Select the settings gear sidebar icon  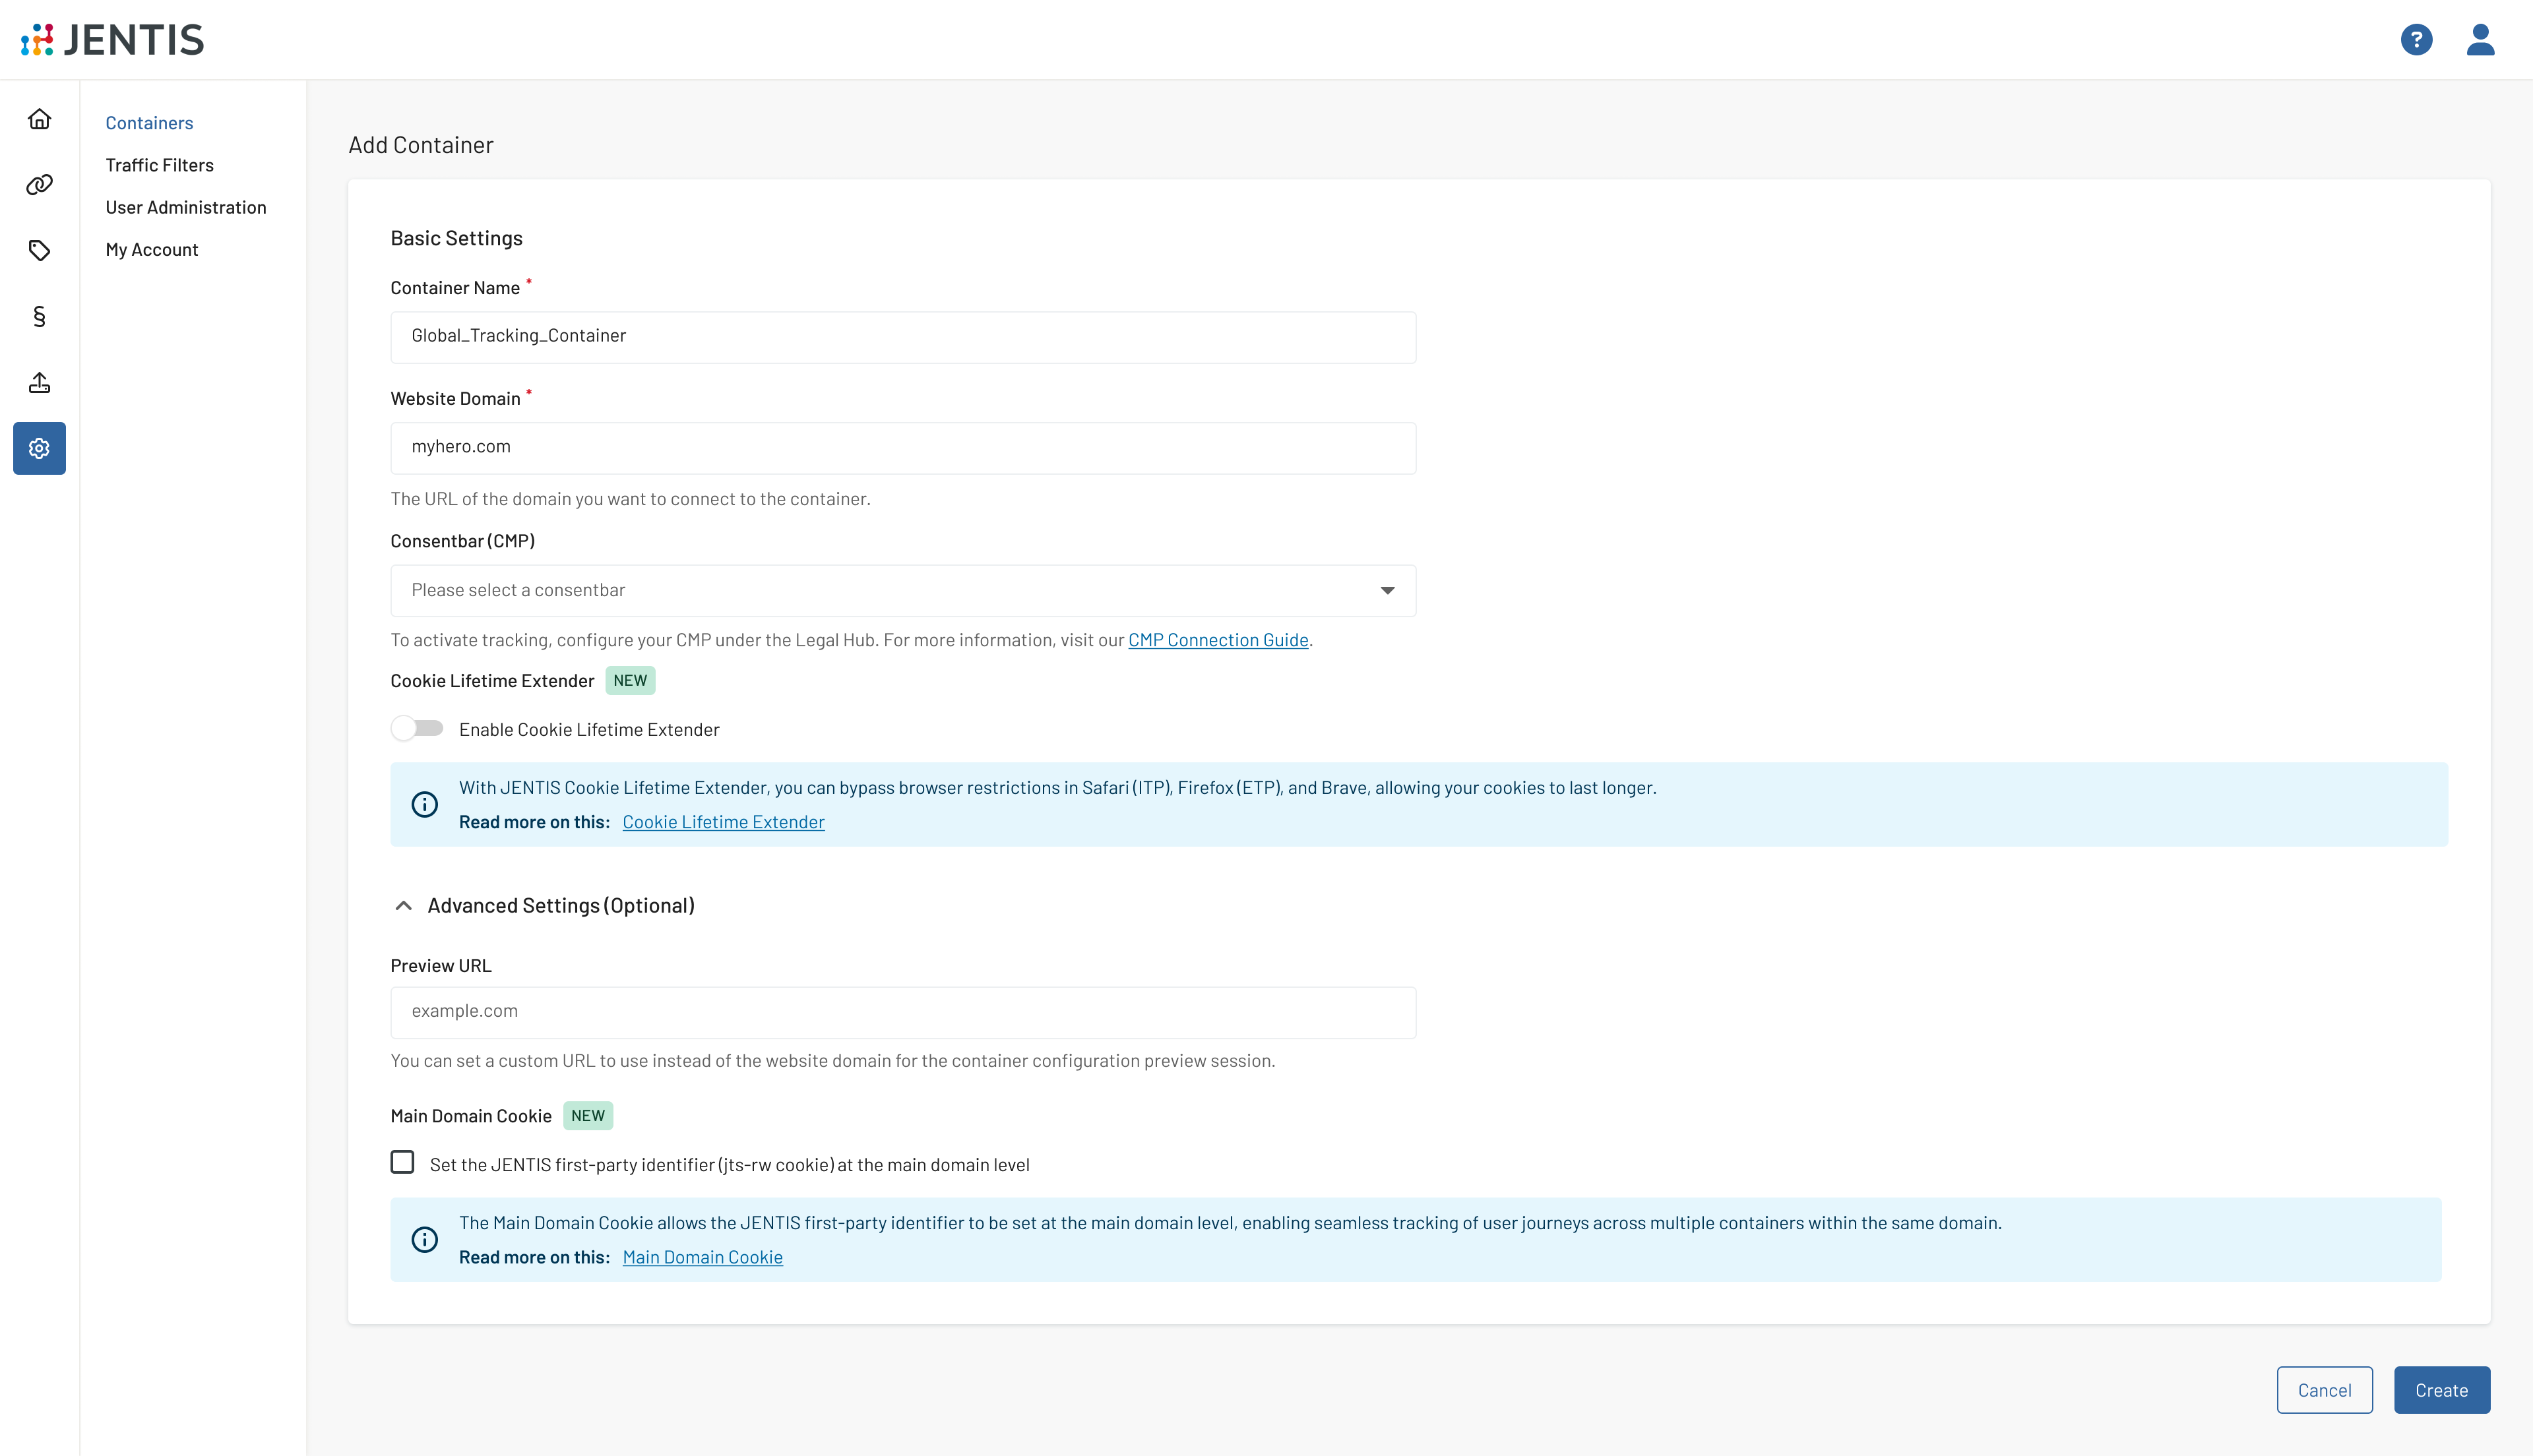[39, 448]
